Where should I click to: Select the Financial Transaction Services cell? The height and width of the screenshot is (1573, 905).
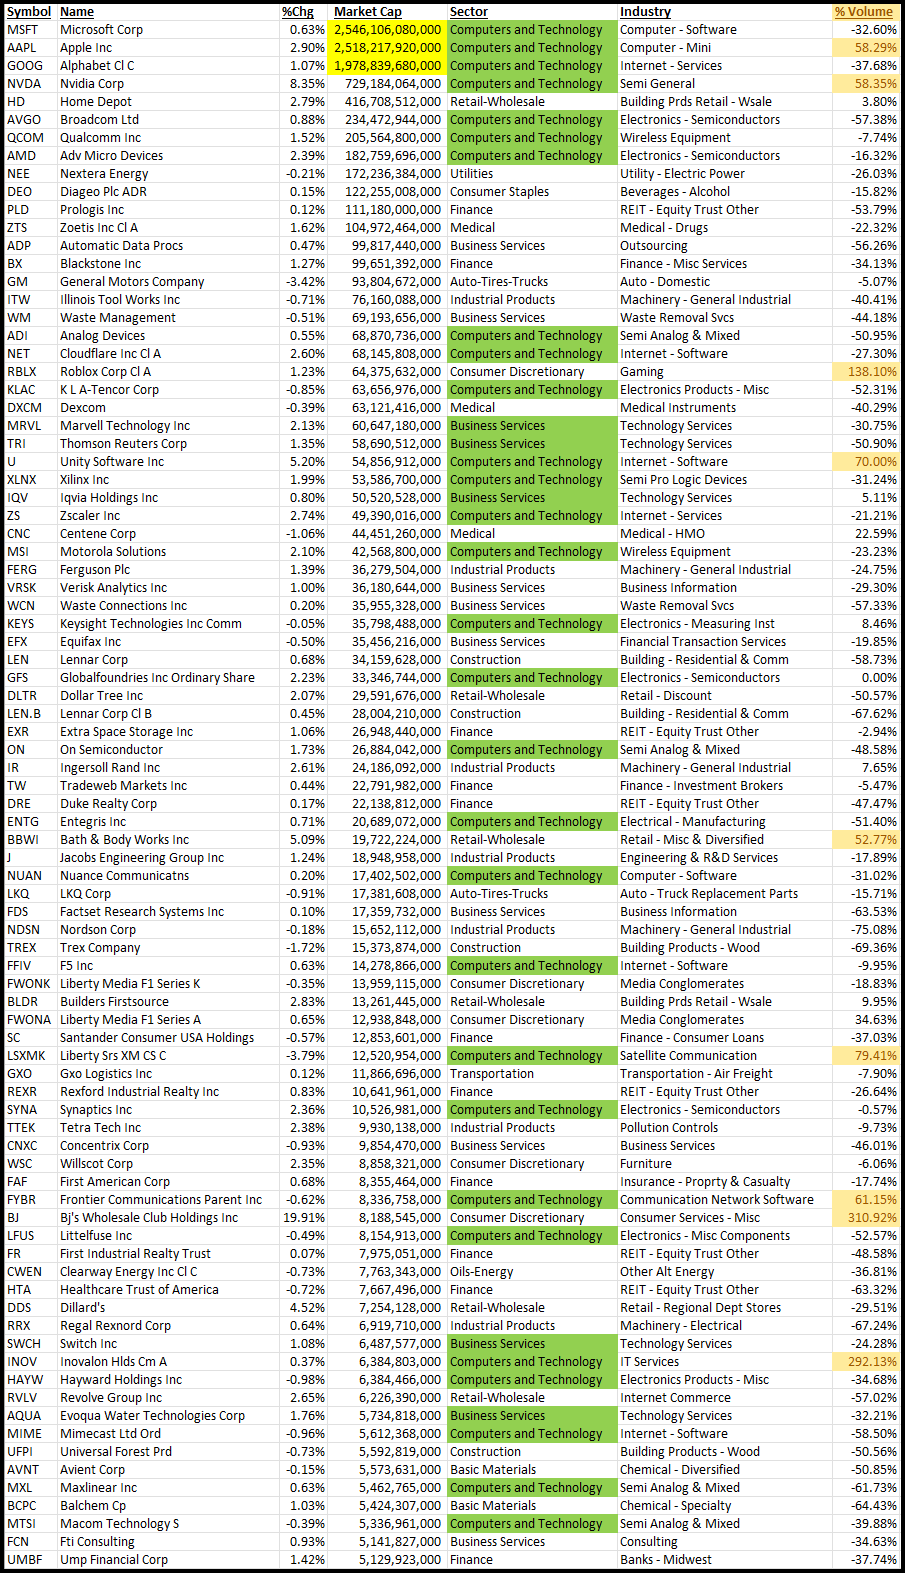pos(703,642)
